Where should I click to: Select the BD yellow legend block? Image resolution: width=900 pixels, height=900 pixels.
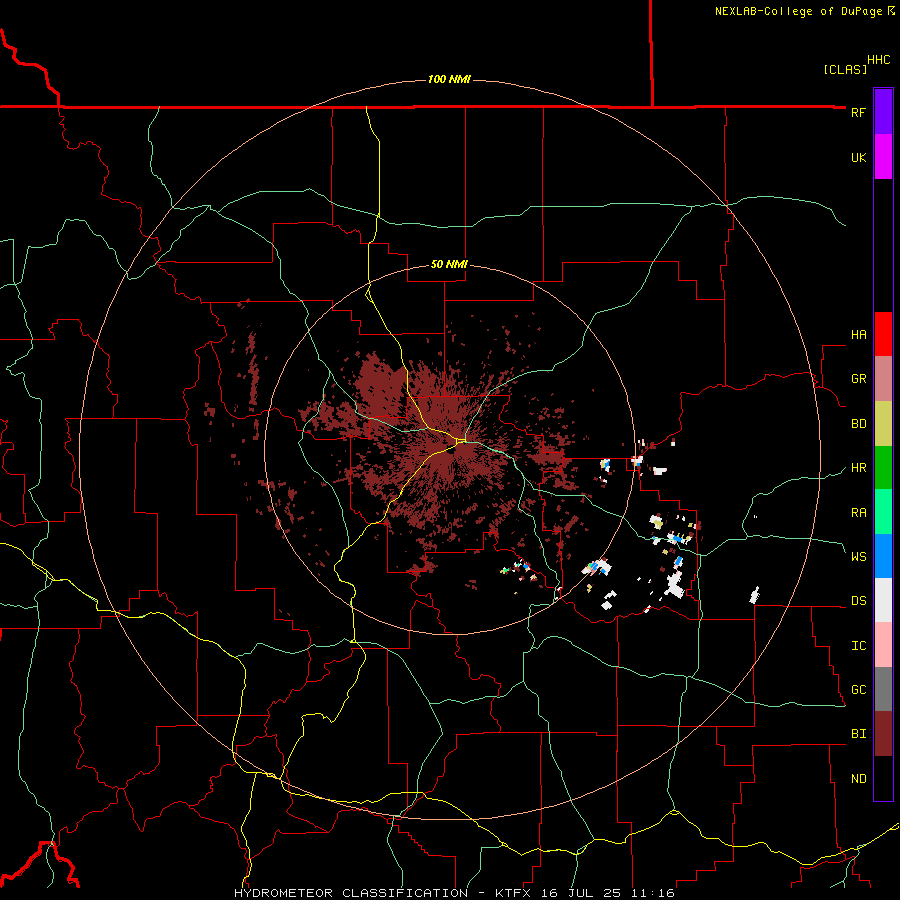coord(883,424)
